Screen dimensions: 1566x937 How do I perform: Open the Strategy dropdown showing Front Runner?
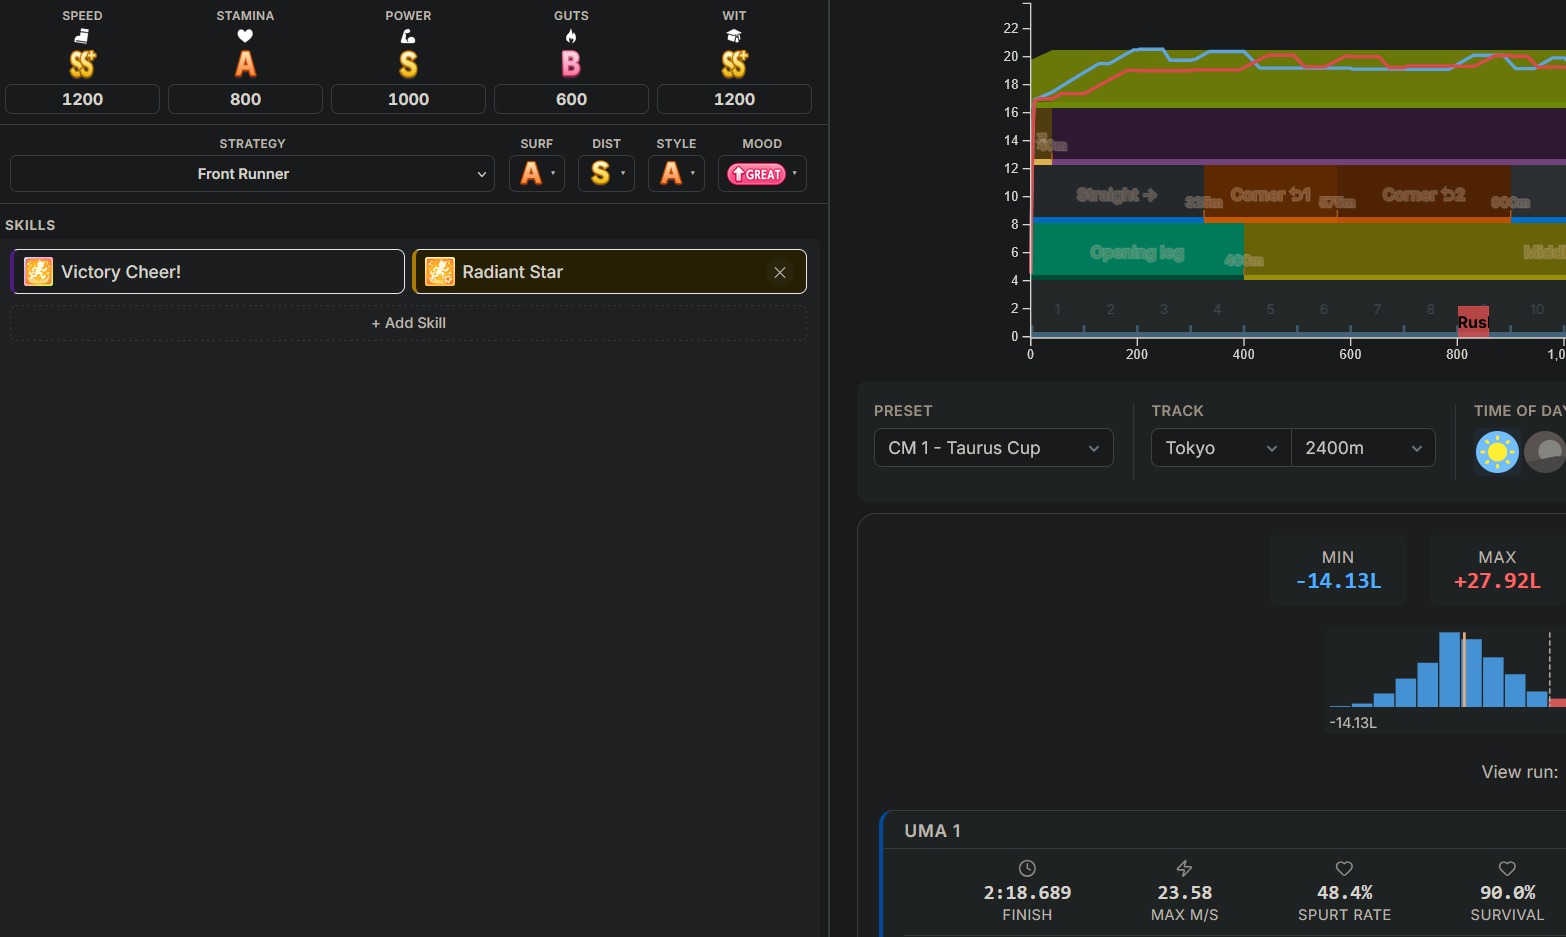click(252, 173)
